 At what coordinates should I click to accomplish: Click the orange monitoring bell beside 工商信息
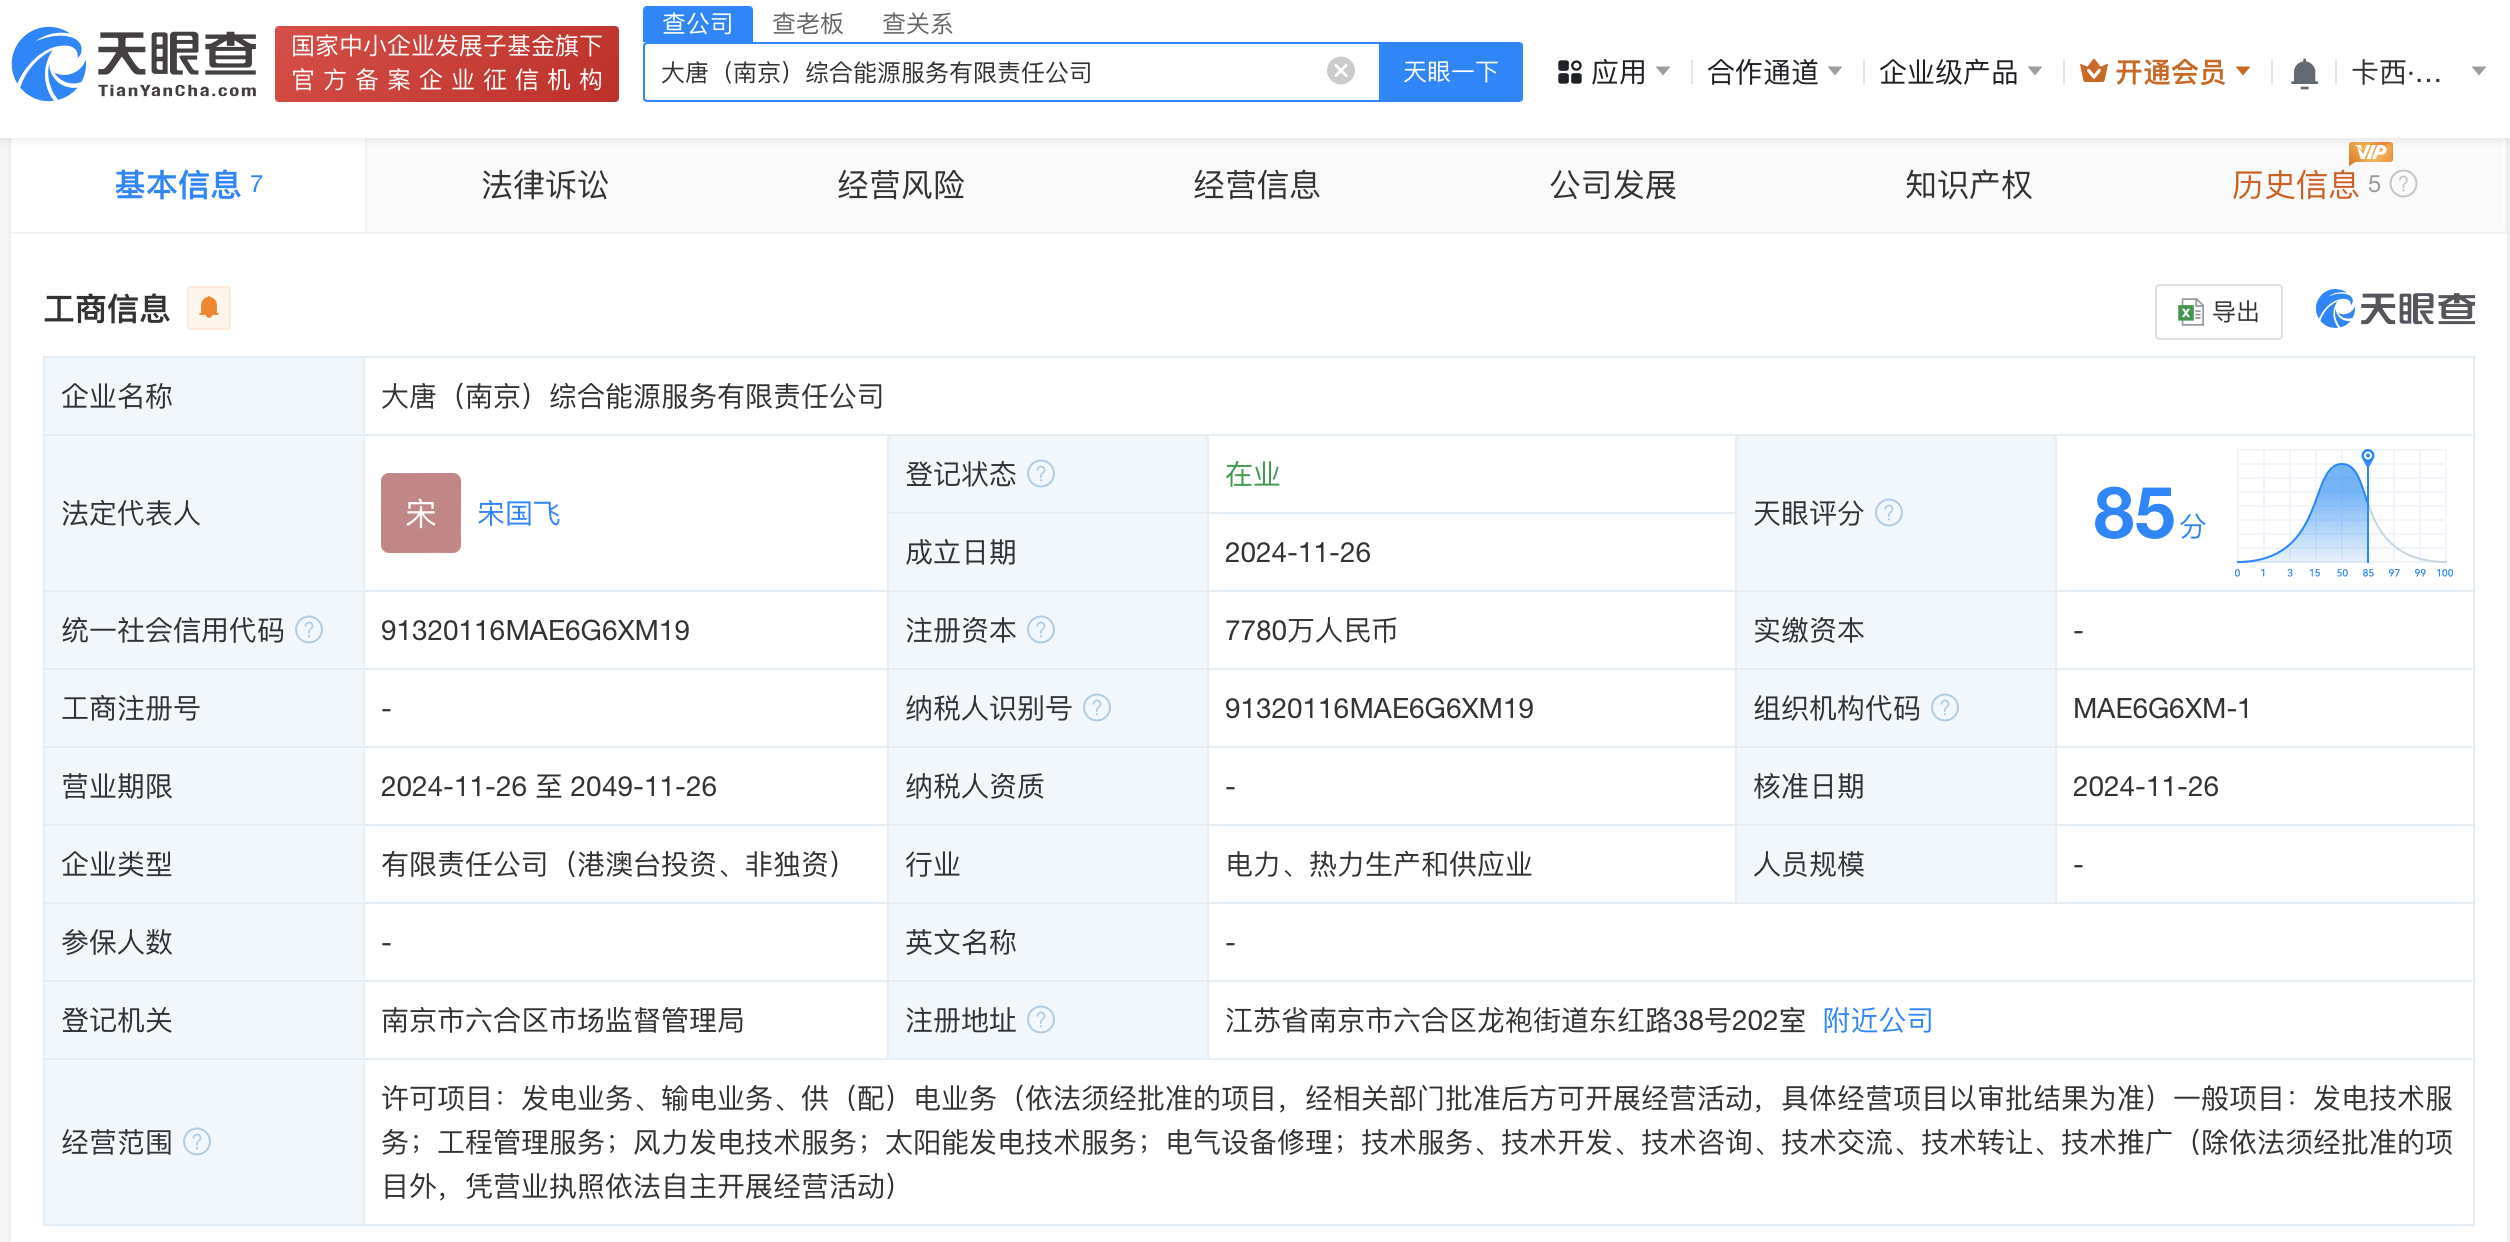[x=208, y=308]
